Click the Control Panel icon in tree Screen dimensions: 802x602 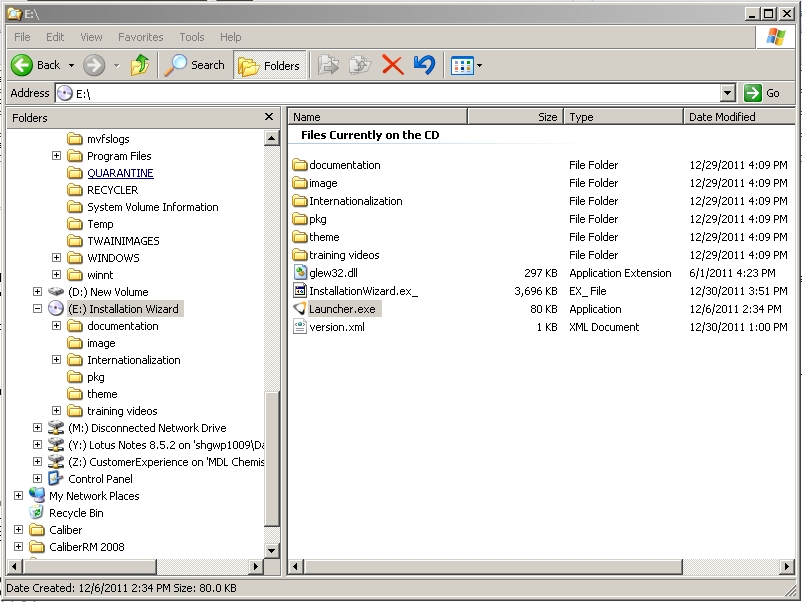point(55,478)
